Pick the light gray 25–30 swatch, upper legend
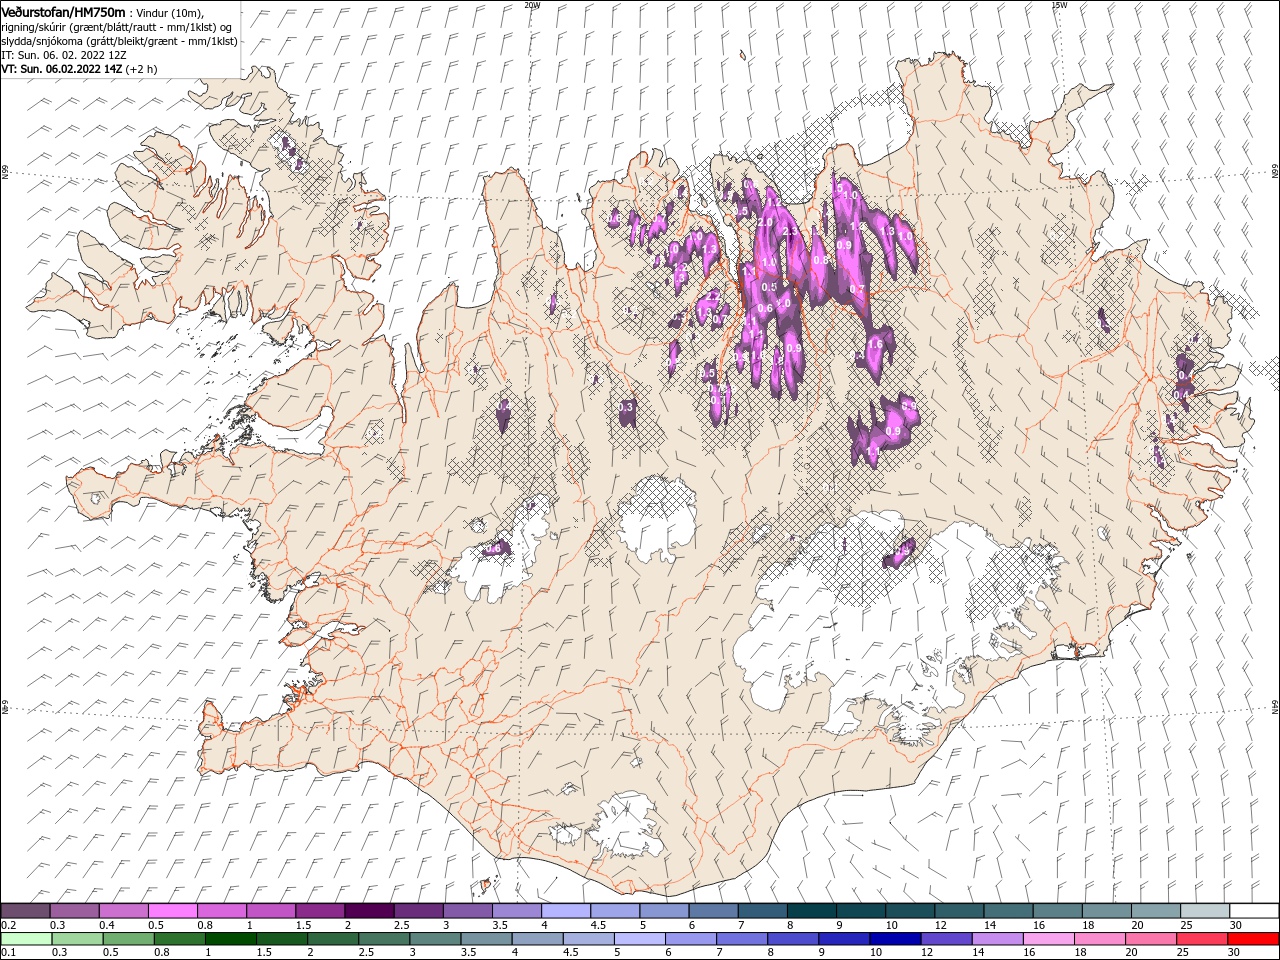 pyautogui.click(x=1204, y=911)
